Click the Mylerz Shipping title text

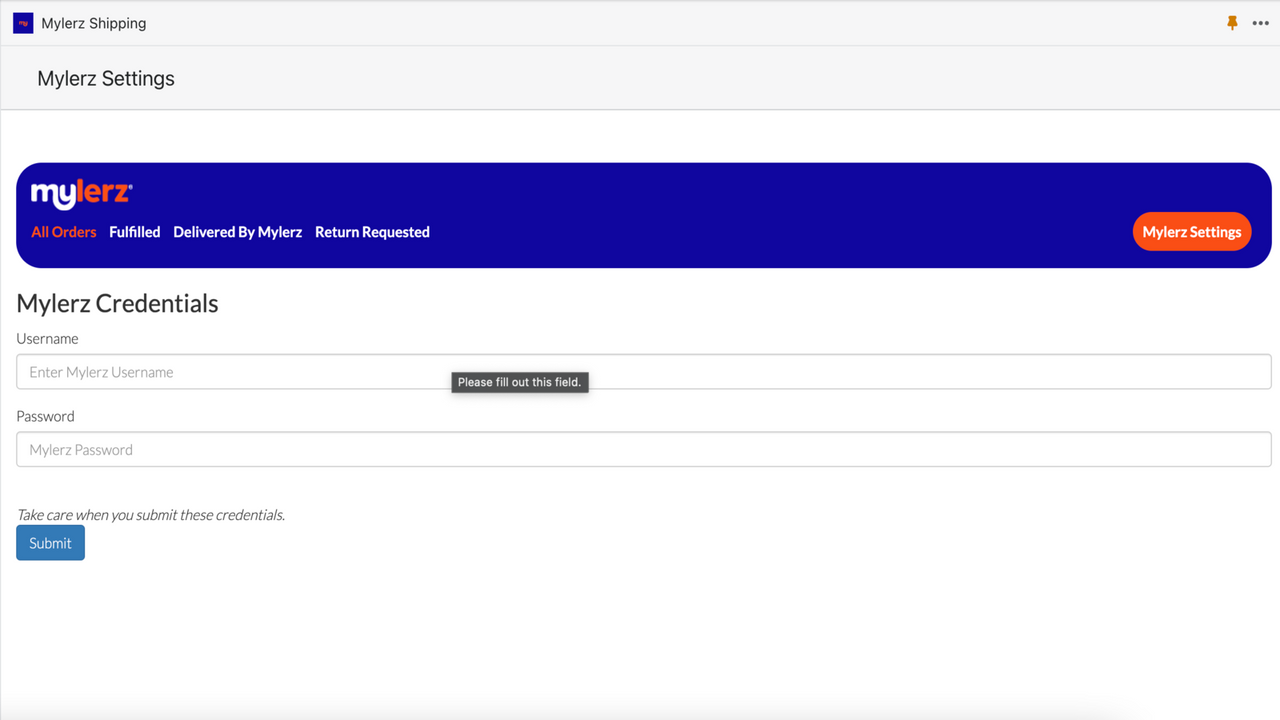tap(92, 22)
